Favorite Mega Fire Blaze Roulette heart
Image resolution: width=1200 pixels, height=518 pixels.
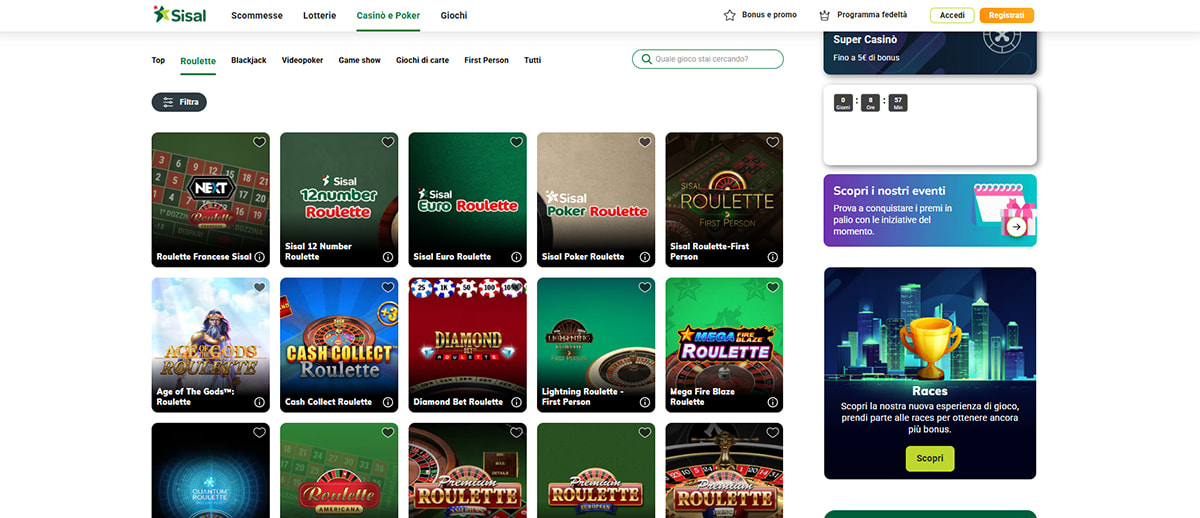773,287
